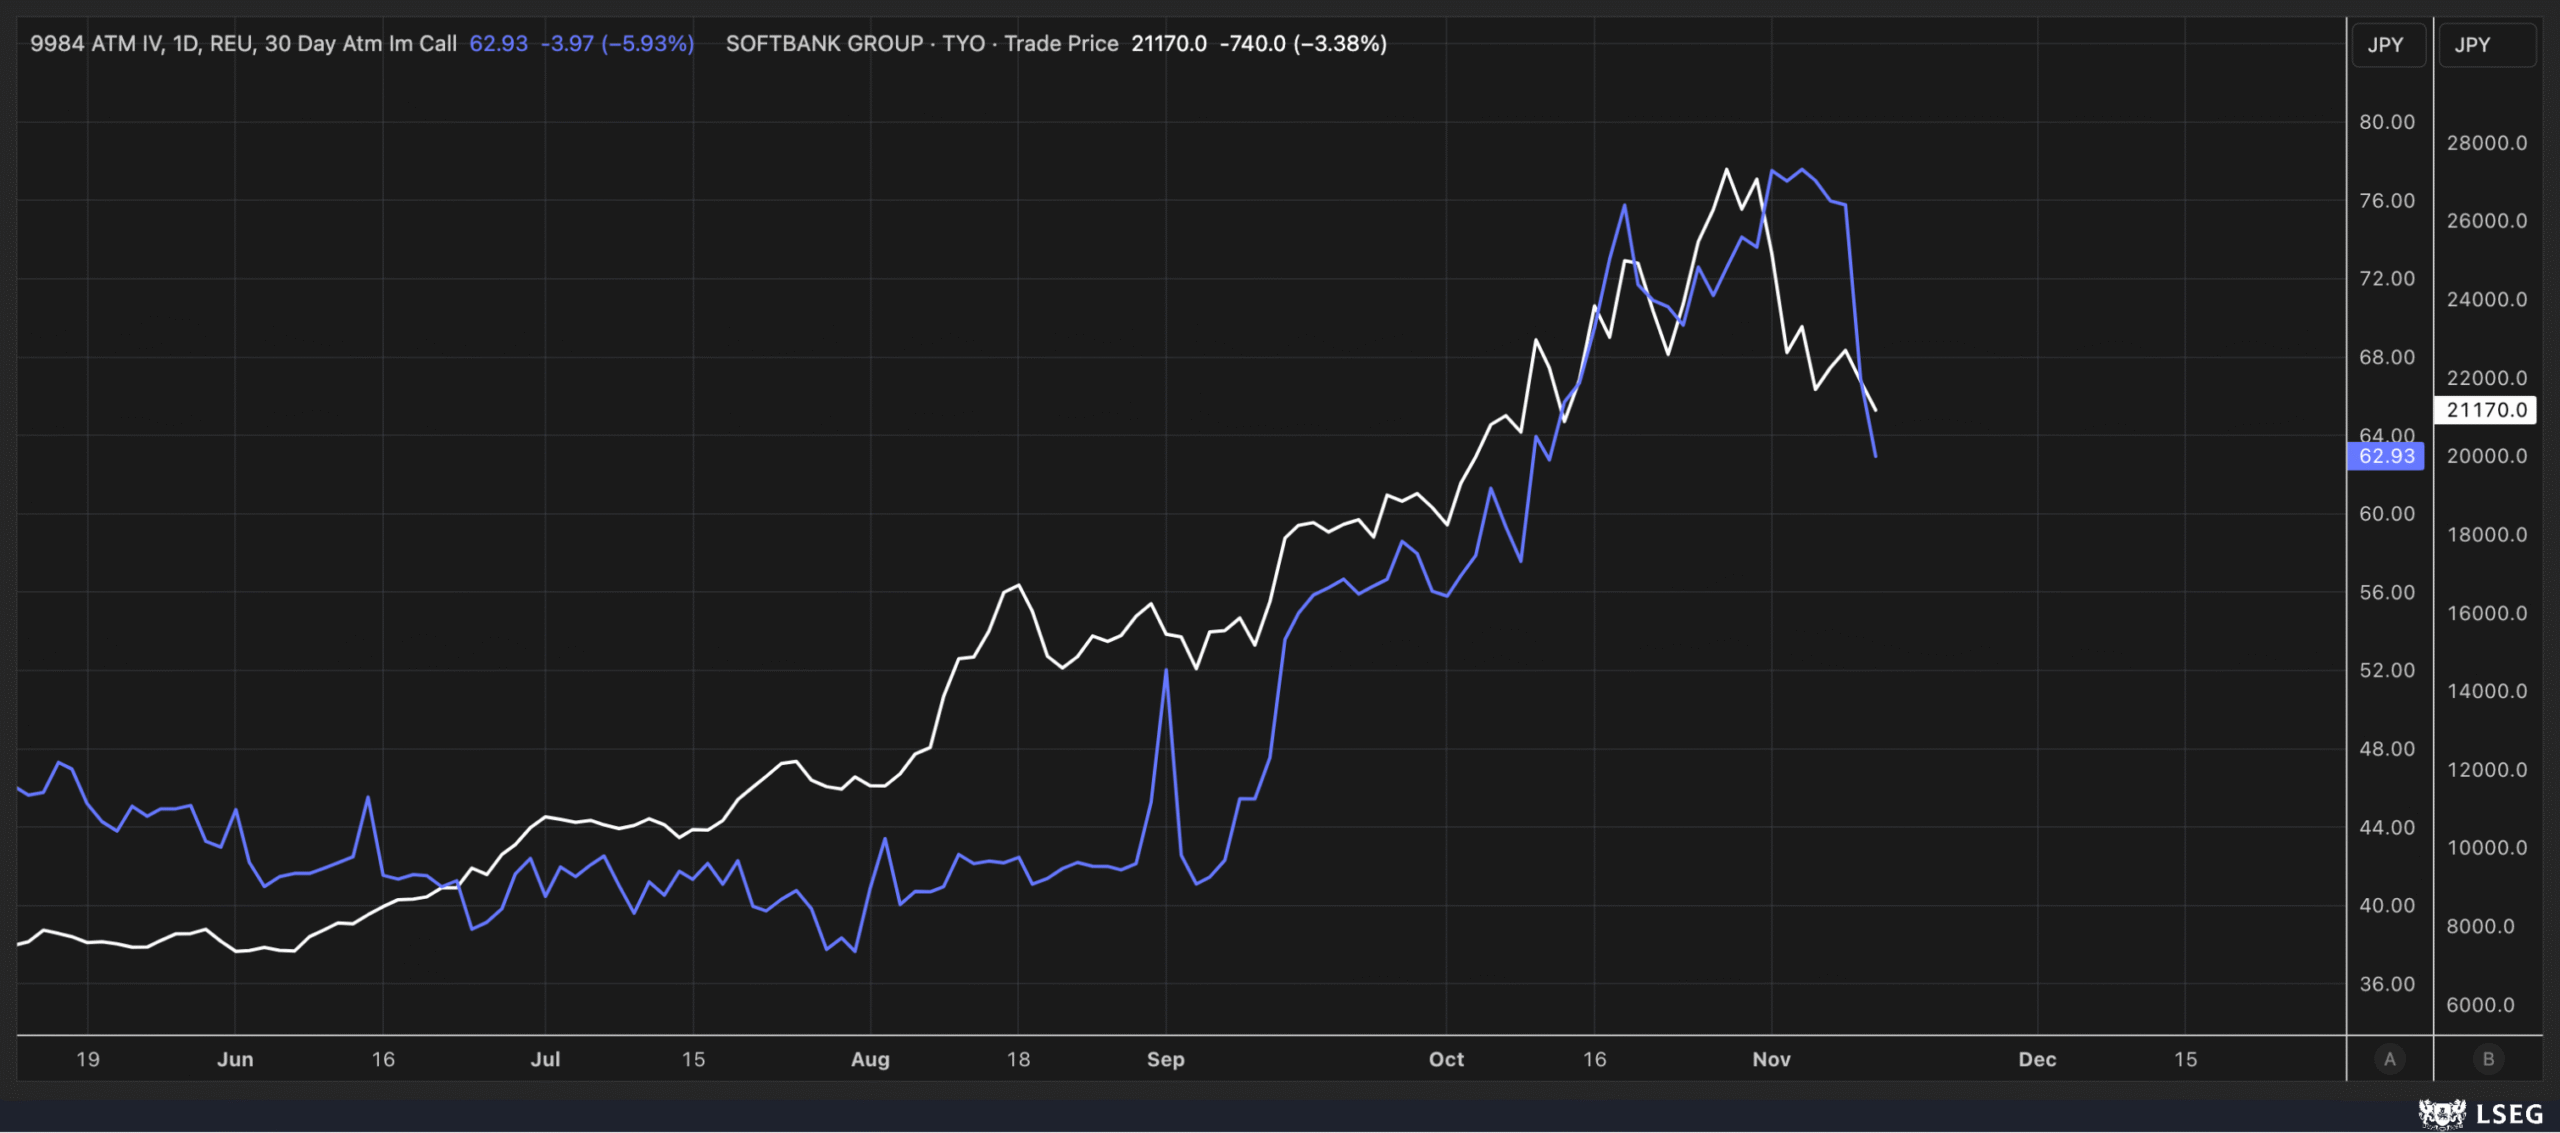The image size is (2560, 1133).
Task: Click the blue 62.93 last-value axis label
Action: pyautogui.click(x=2386, y=456)
